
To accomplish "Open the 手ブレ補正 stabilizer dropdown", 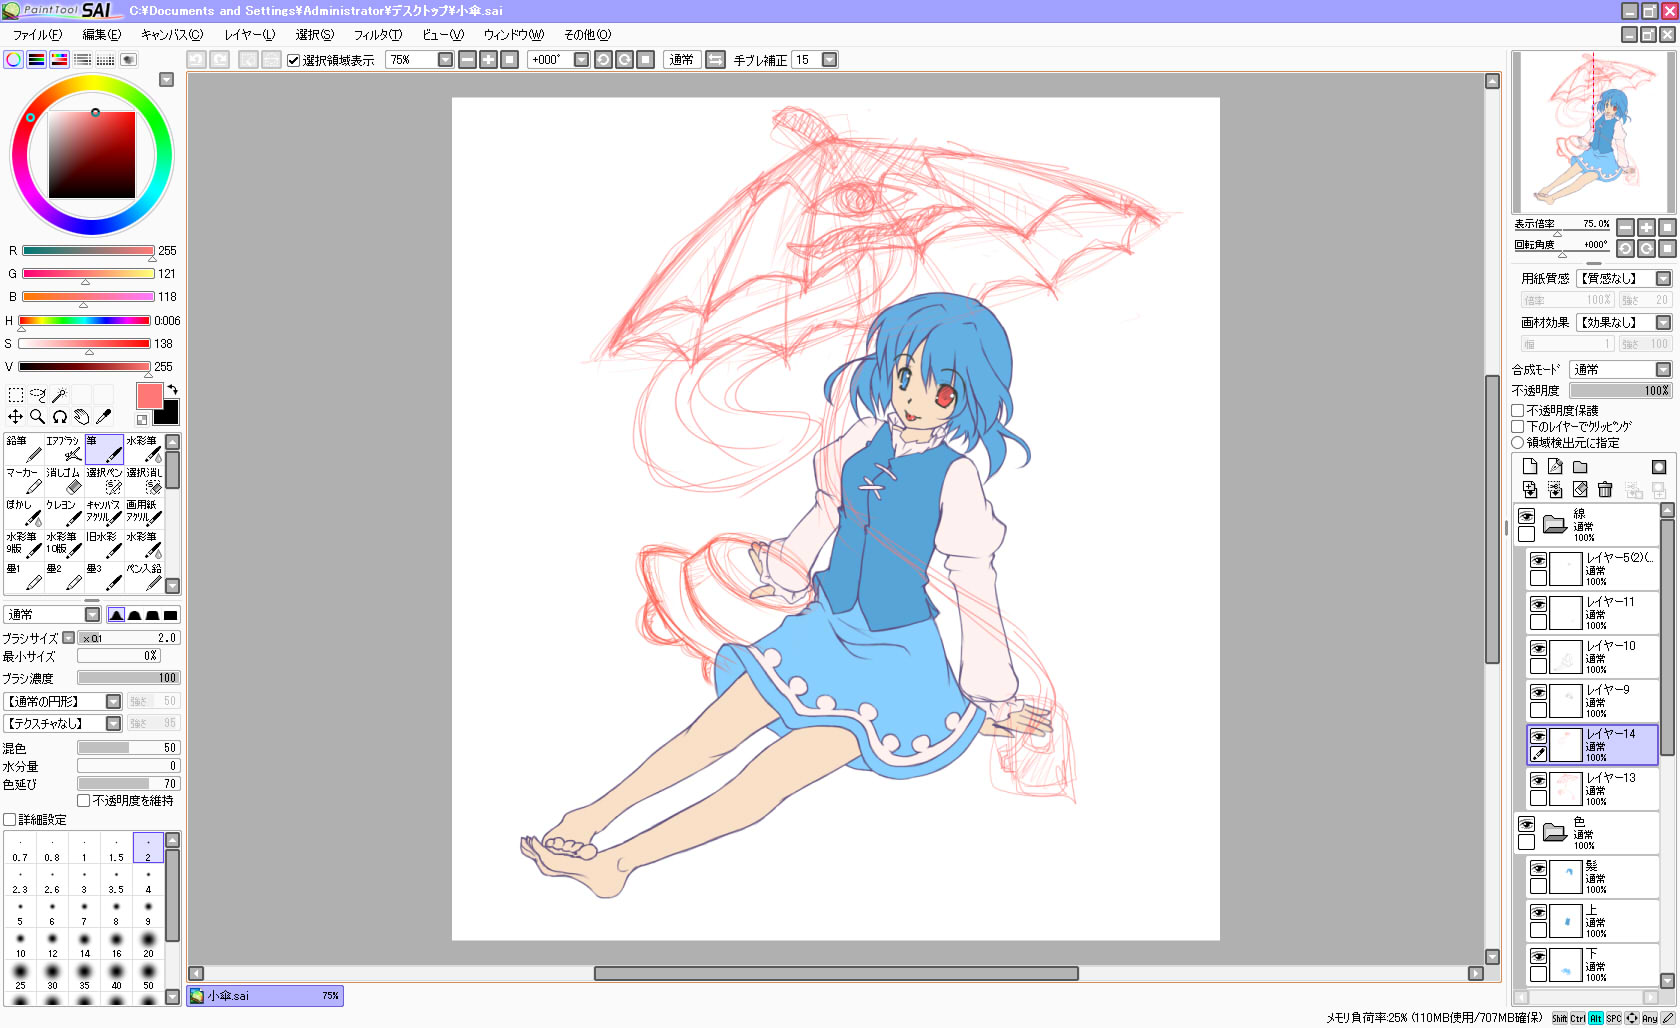I will (829, 60).
